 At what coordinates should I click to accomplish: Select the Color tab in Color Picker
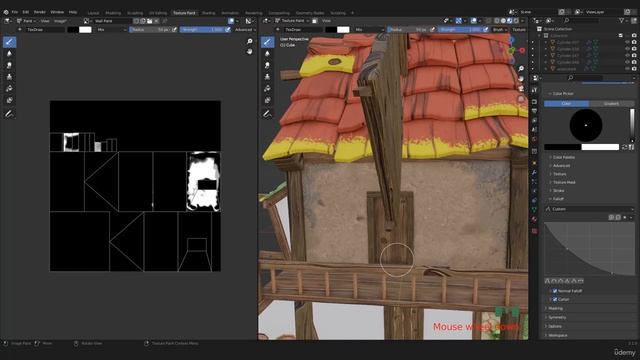(567, 104)
